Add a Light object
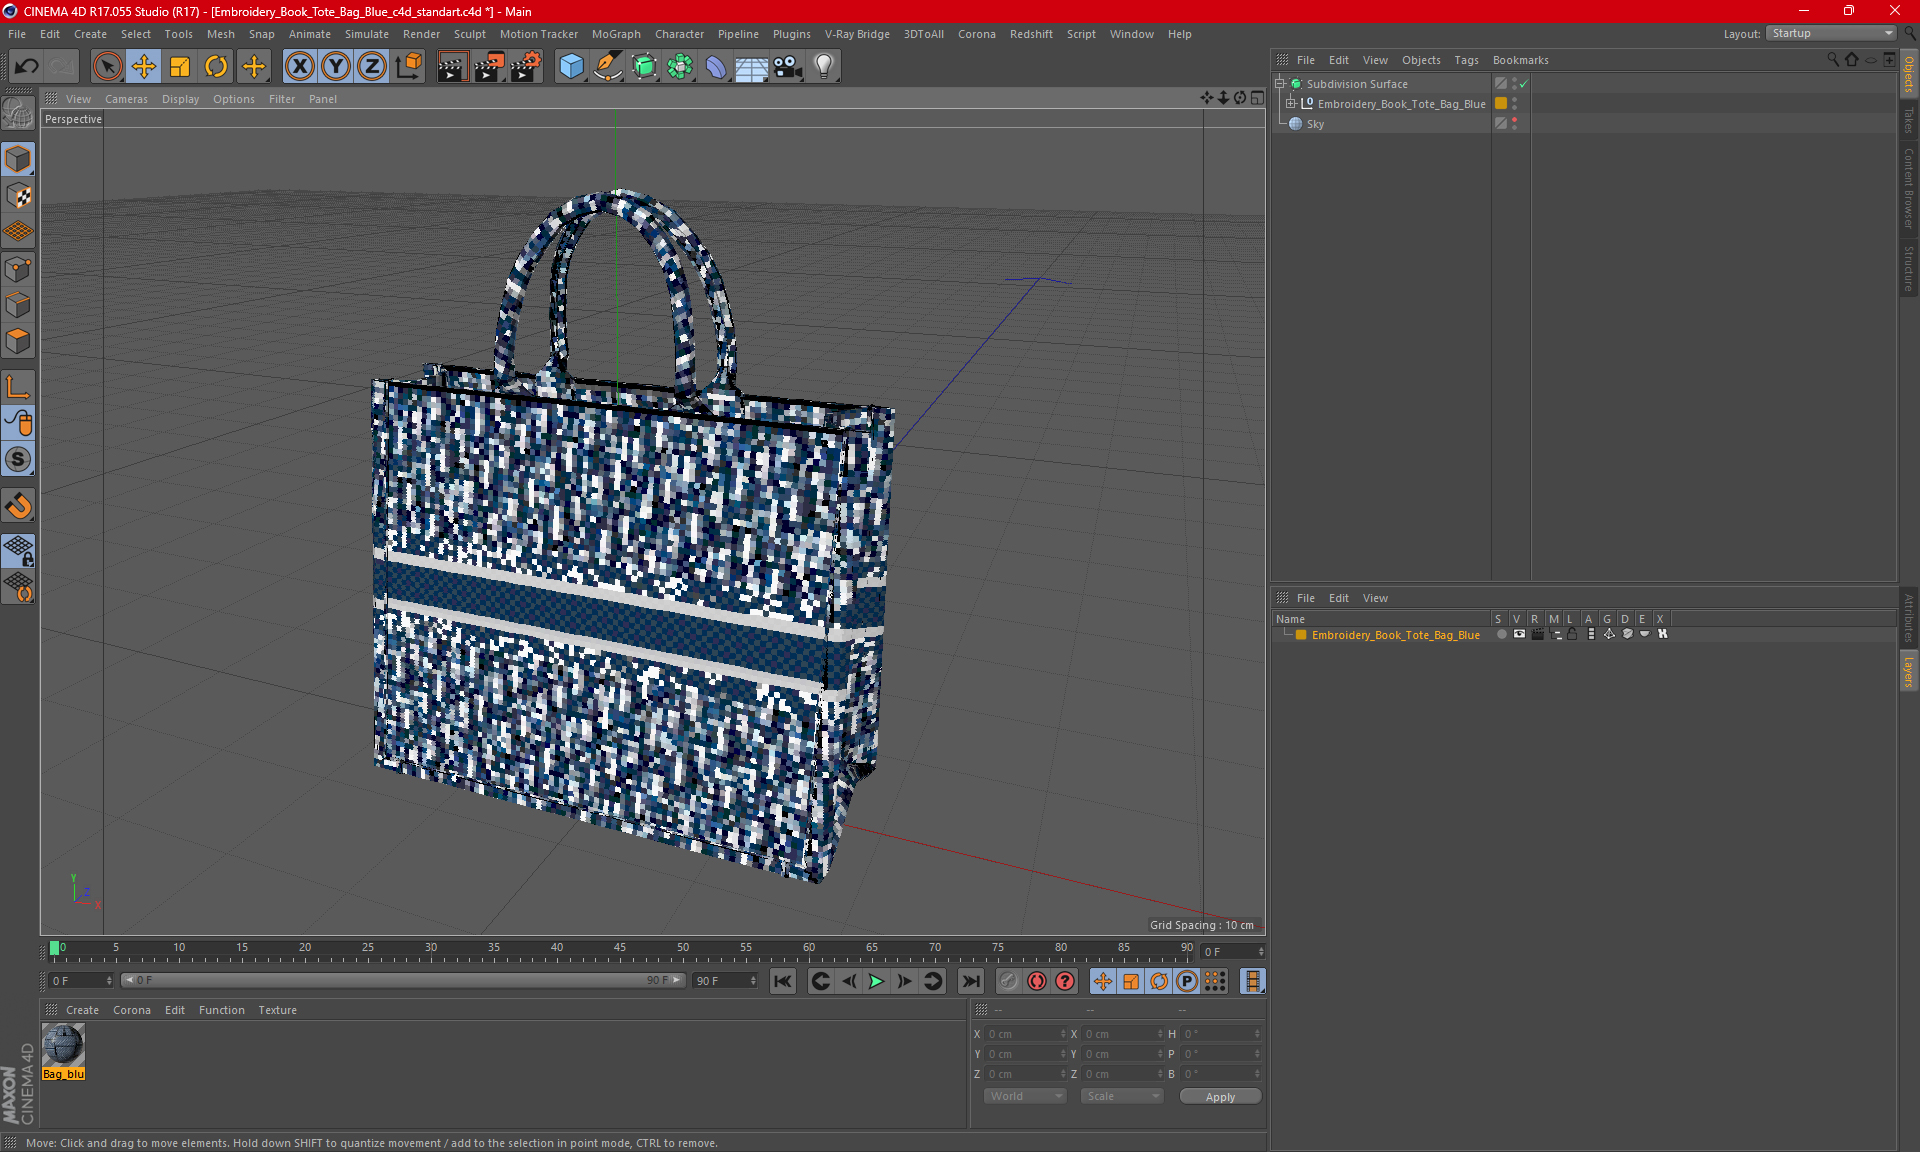 coord(824,67)
